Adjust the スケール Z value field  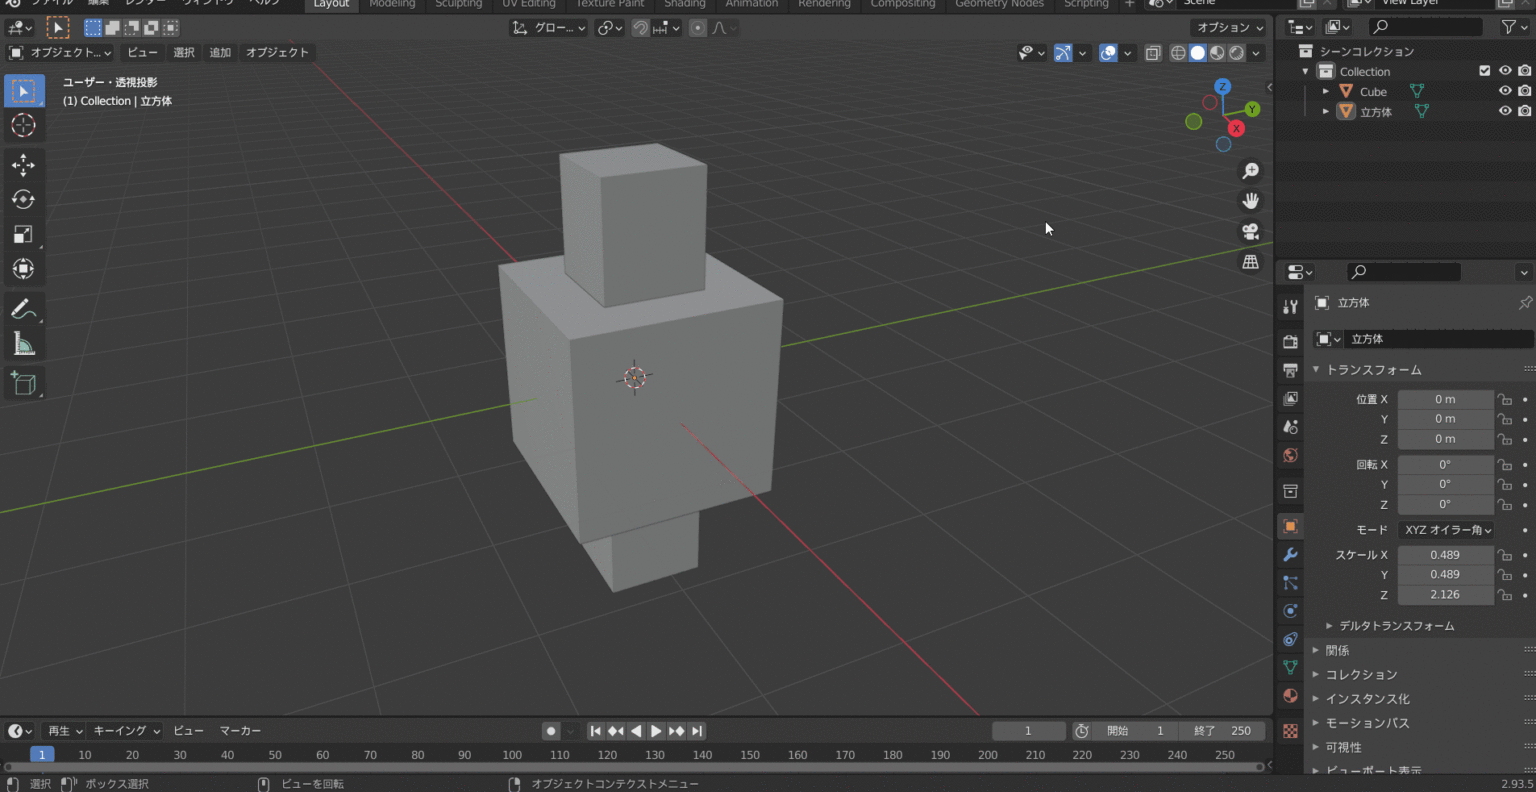coord(1446,594)
